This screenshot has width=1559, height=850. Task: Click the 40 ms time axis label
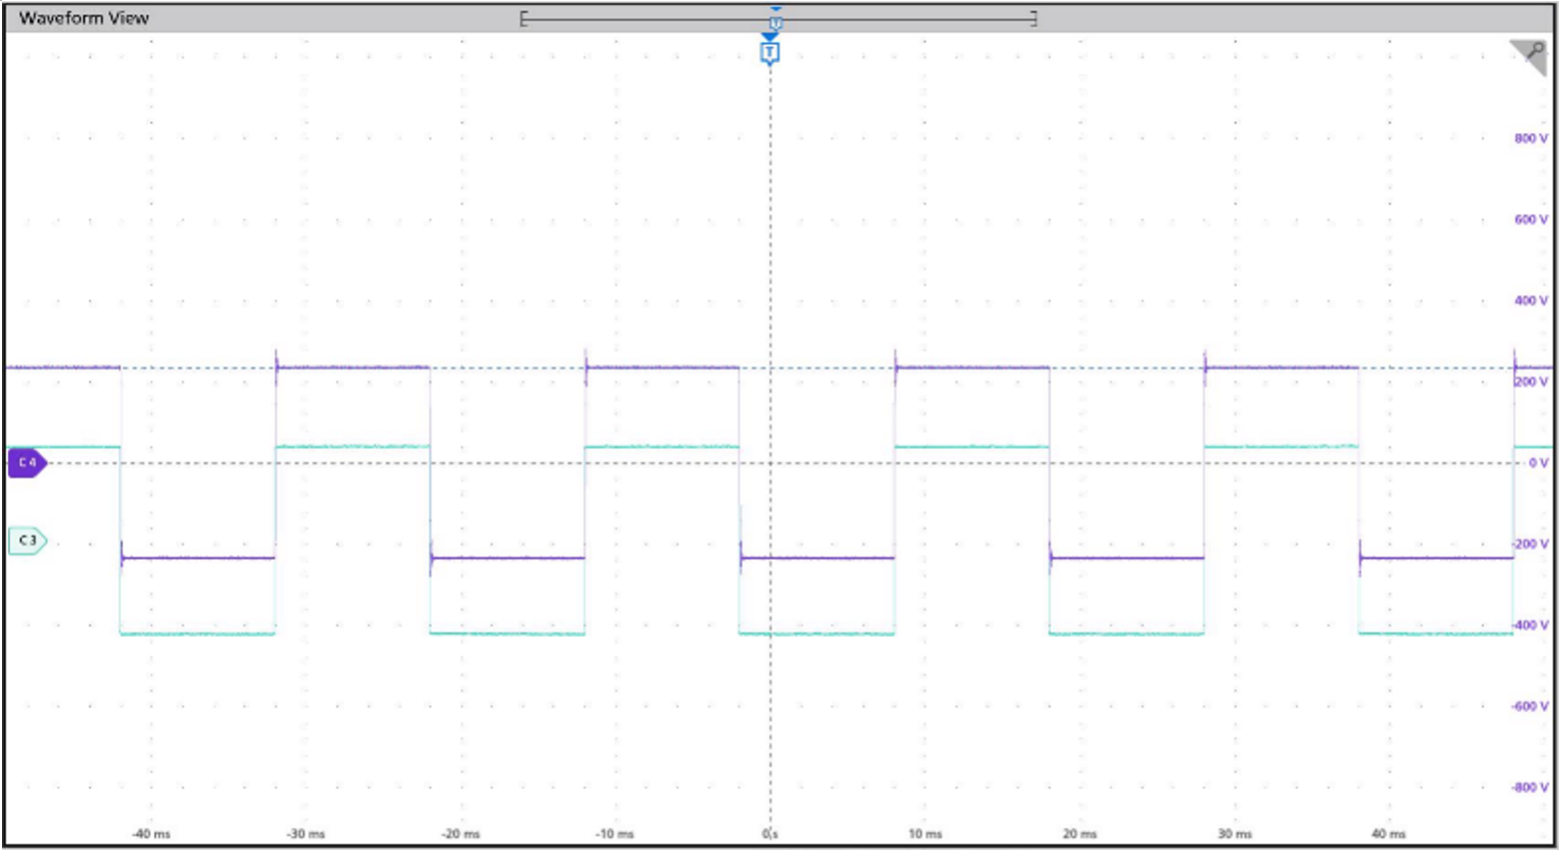coord(1388,834)
